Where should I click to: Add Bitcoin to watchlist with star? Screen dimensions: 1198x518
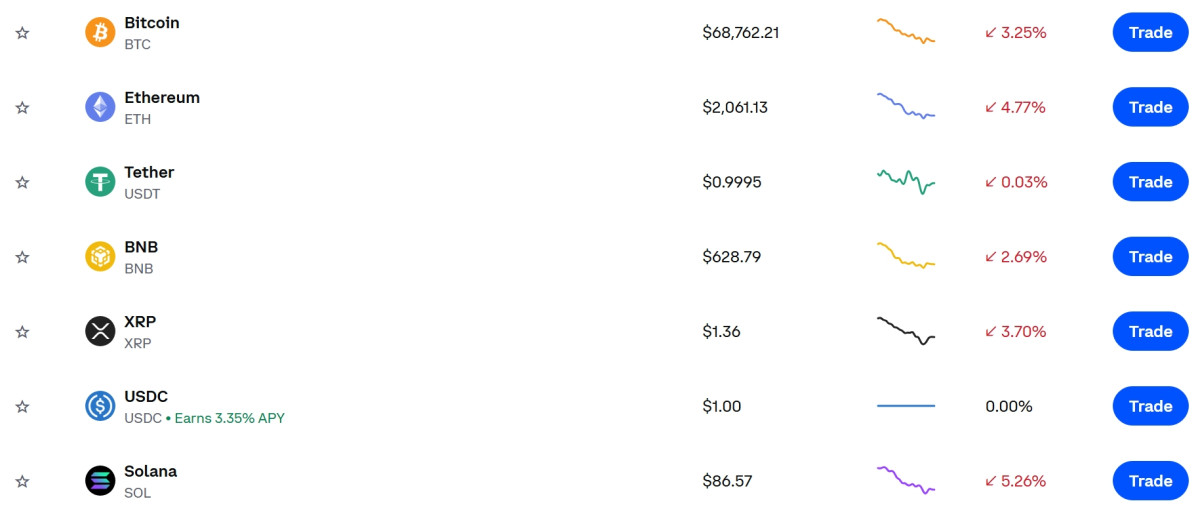point(23,33)
